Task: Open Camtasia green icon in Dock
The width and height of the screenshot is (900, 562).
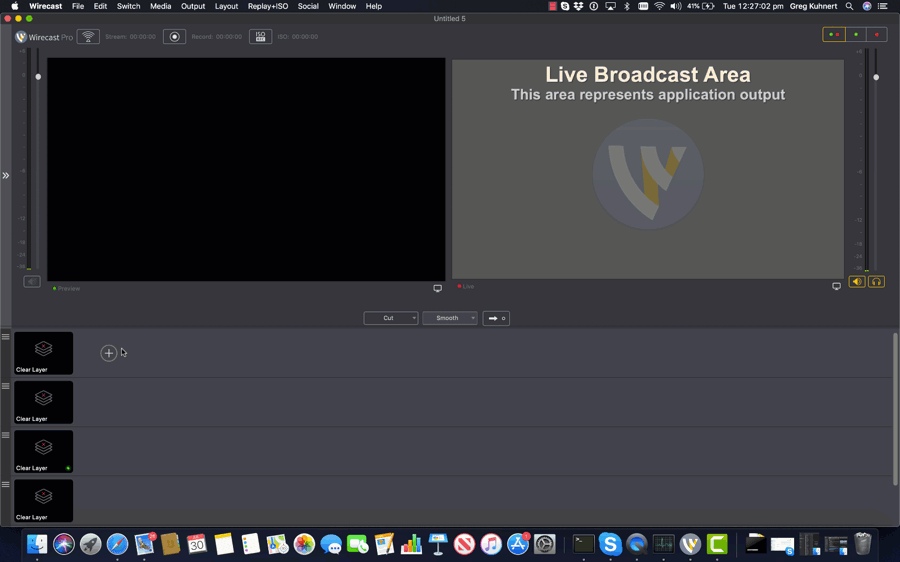Action: [x=717, y=544]
